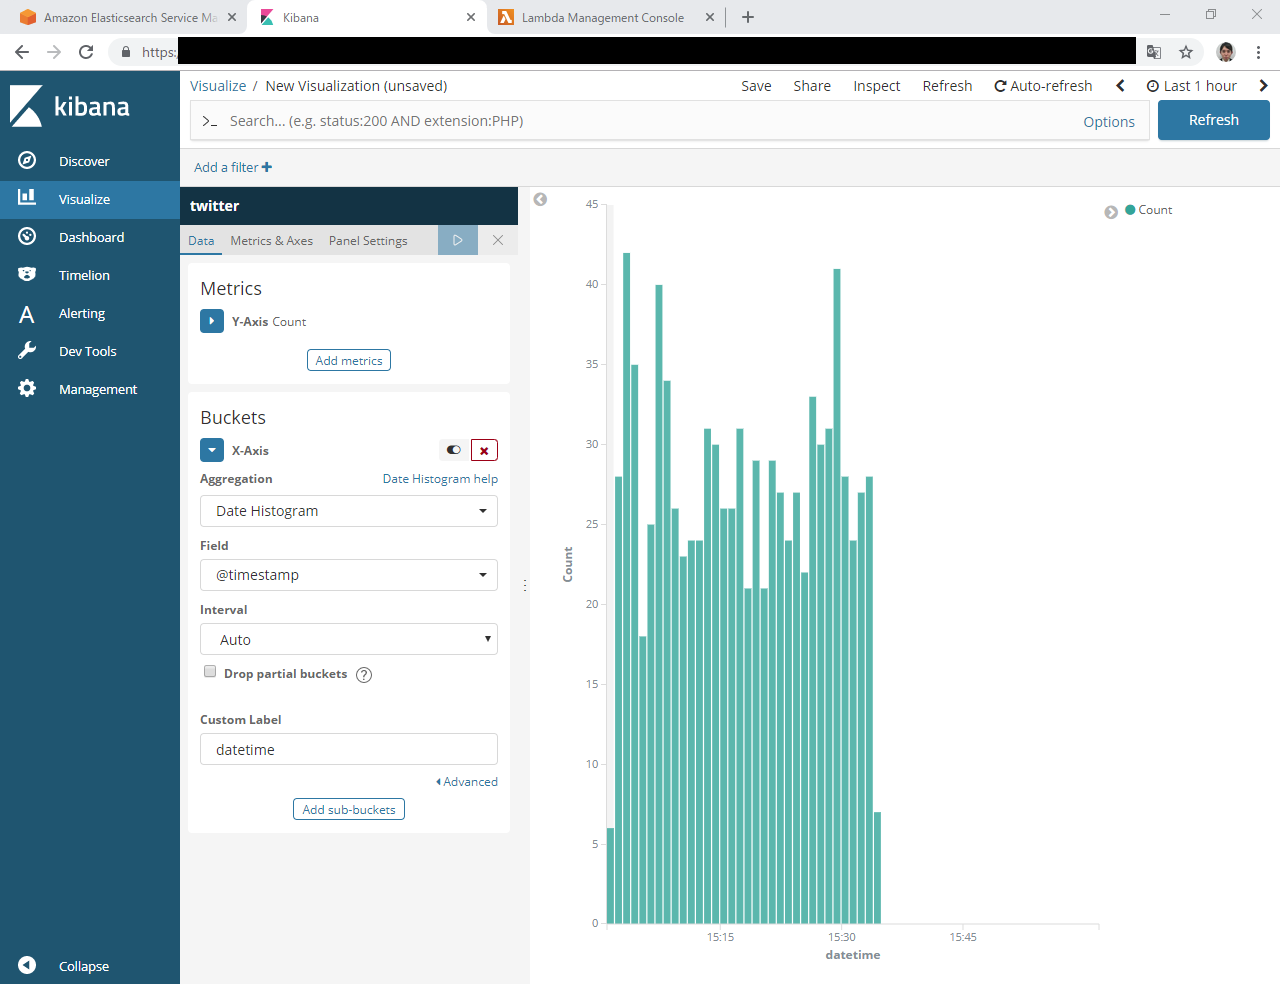Open Dashboard via its sidebar icon
Image resolution: width=1280 pixels, height=984 pixels.
tap(27, 237)
